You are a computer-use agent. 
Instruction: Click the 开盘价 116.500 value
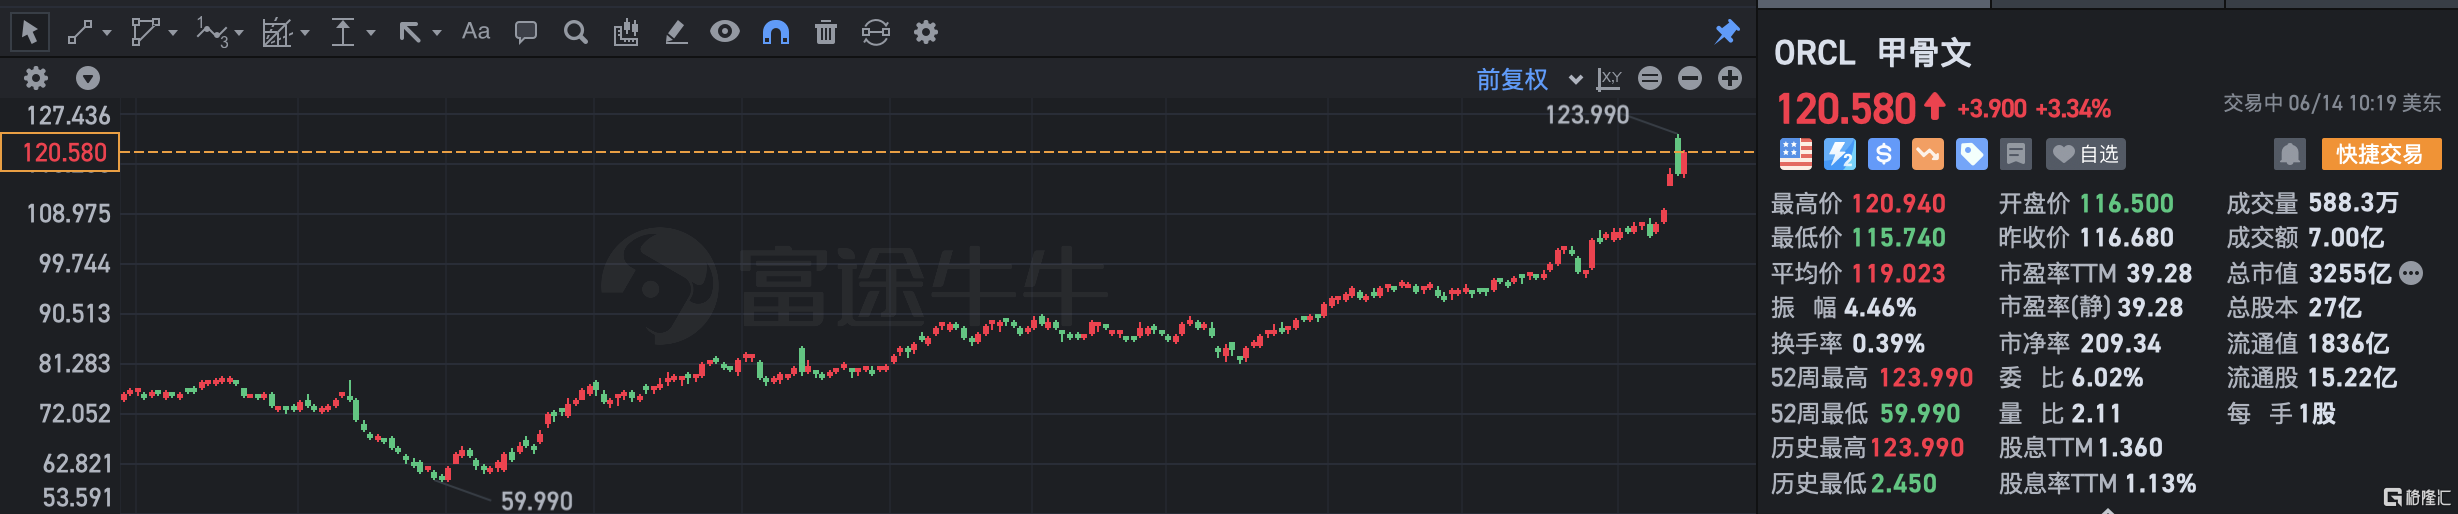click(x=2126, y=204)
